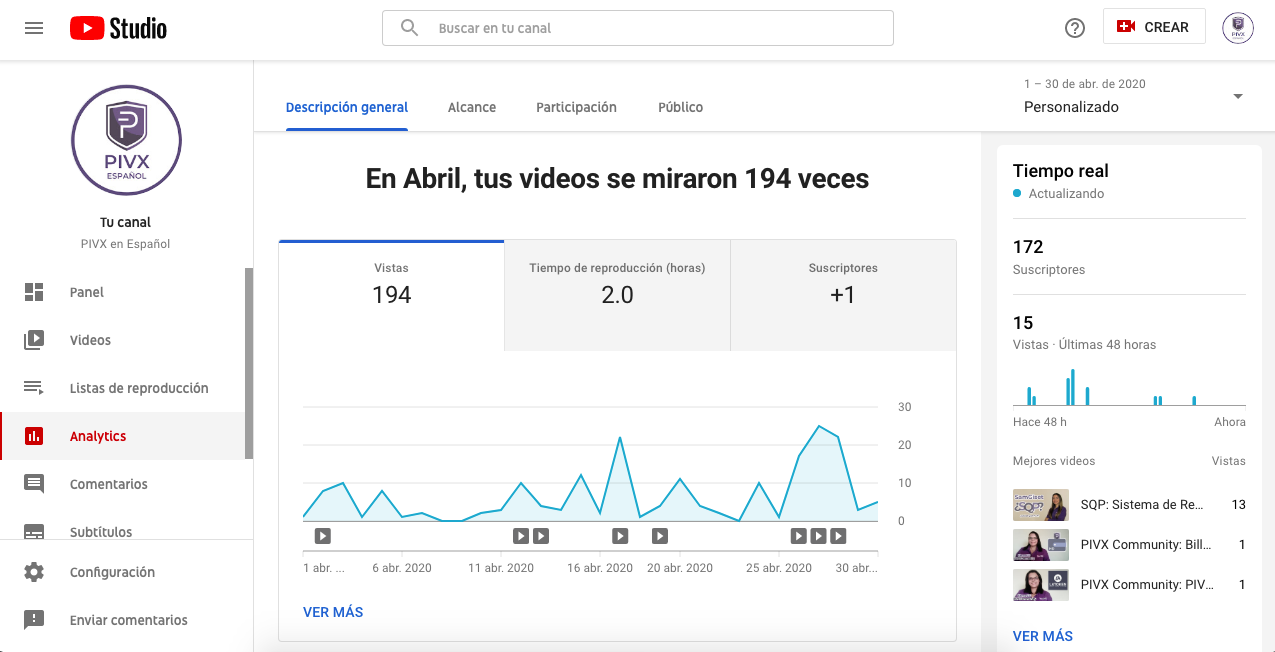Click the PIVX Español channel logo

coord(127,140)
